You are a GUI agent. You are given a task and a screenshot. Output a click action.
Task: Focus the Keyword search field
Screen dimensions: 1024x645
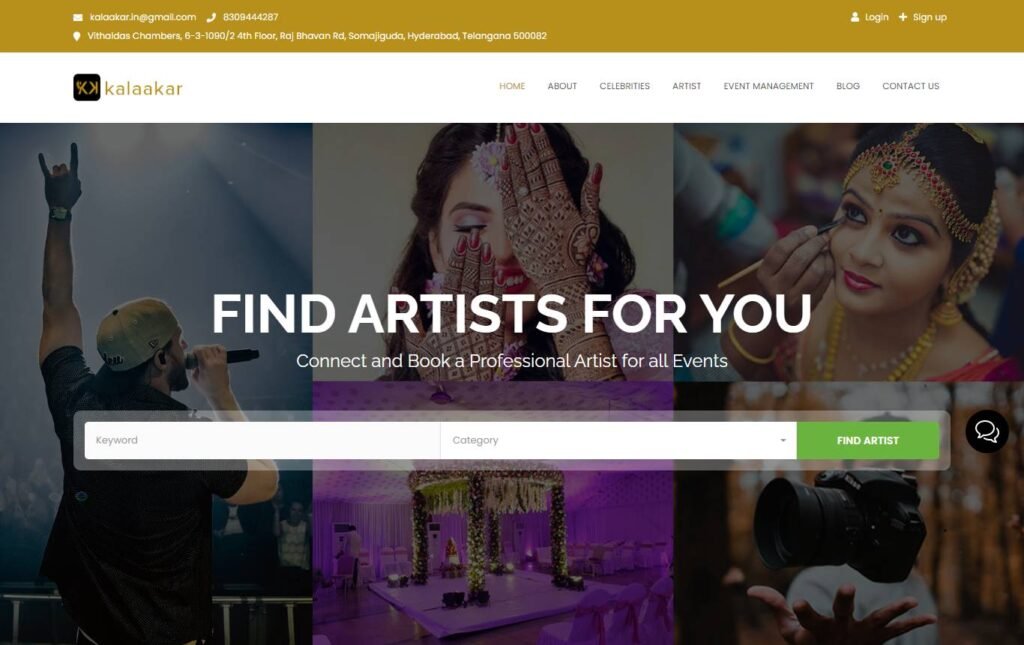point(263,440)
